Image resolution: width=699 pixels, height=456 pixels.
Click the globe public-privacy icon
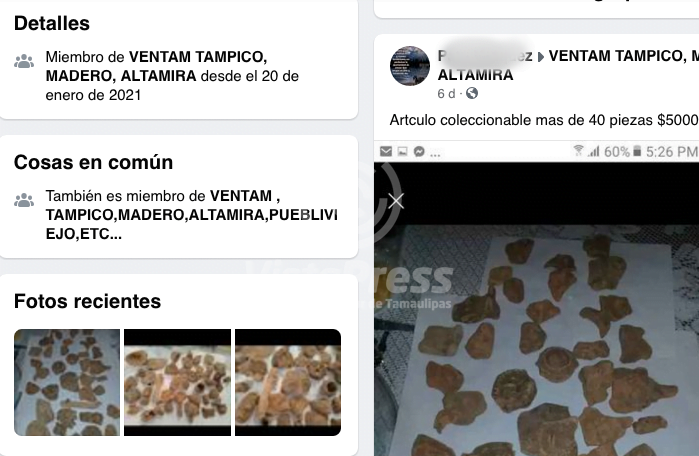(x=472, y=93)
